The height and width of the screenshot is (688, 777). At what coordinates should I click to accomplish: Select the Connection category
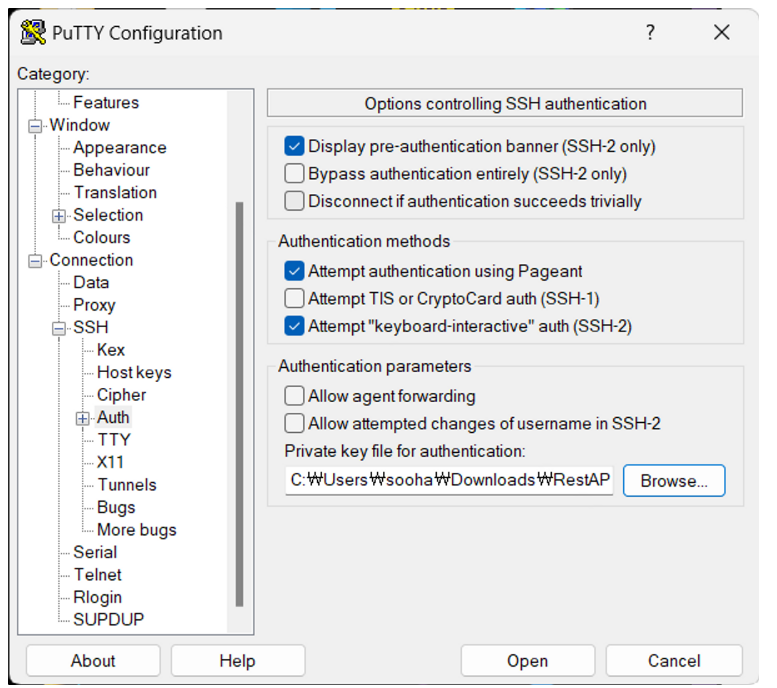pyautogui.click(x=91, y=260)
